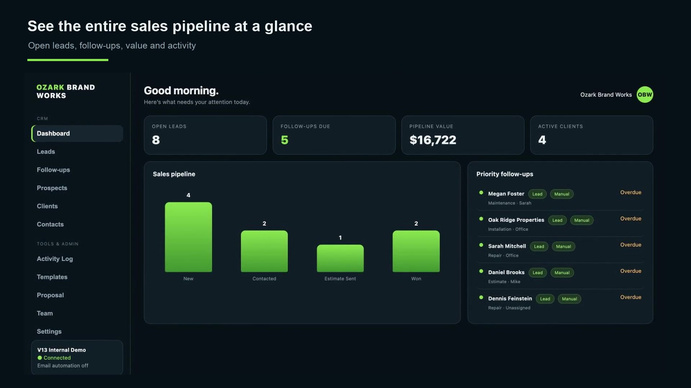
Task: Open the Activity Log
Action: (55, 259)
